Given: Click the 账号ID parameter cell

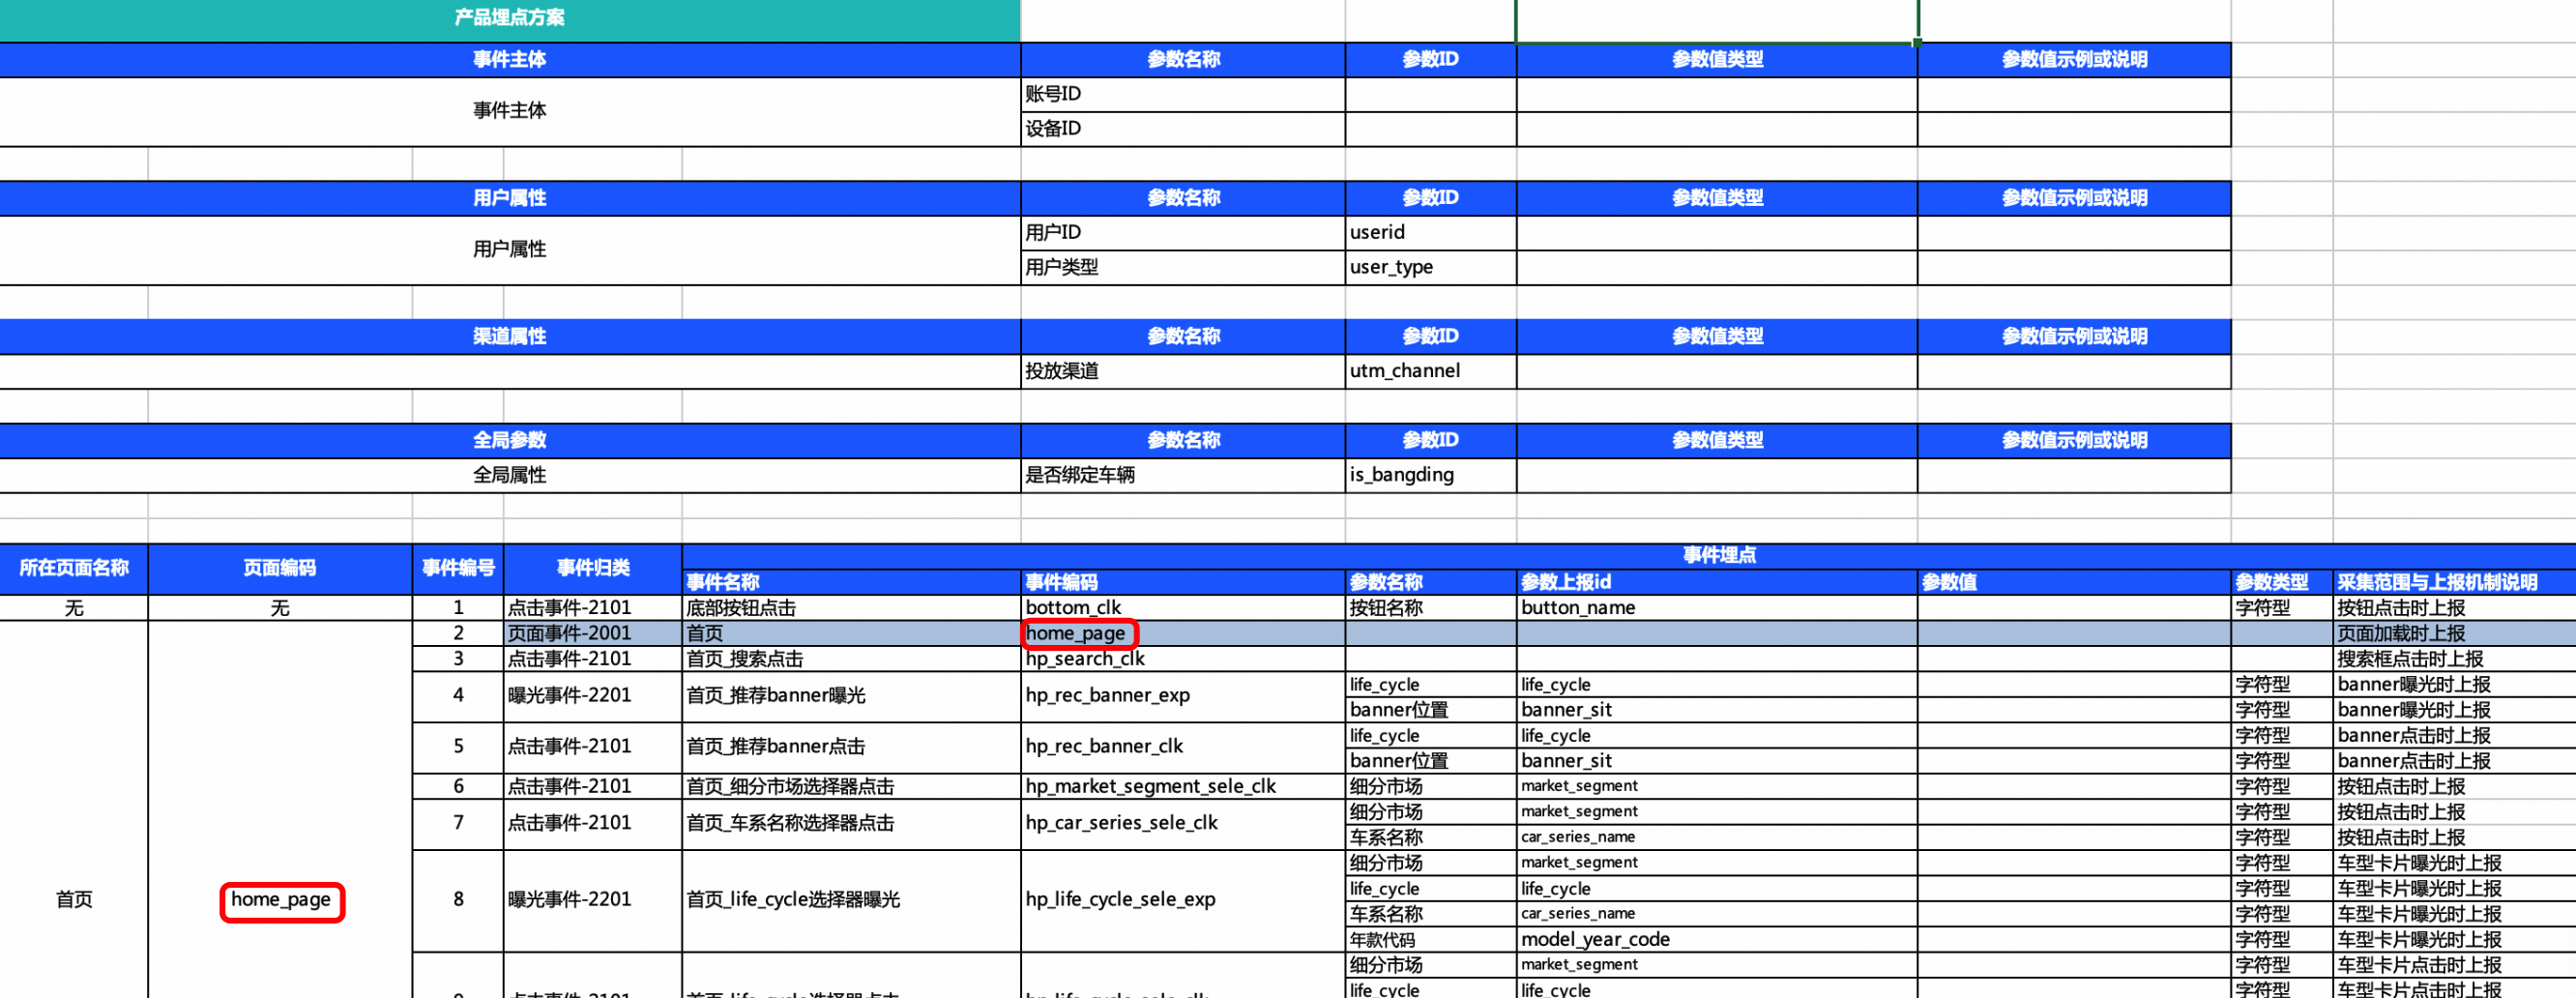Looking at the screenshot, I should [x=1183, y=94].
